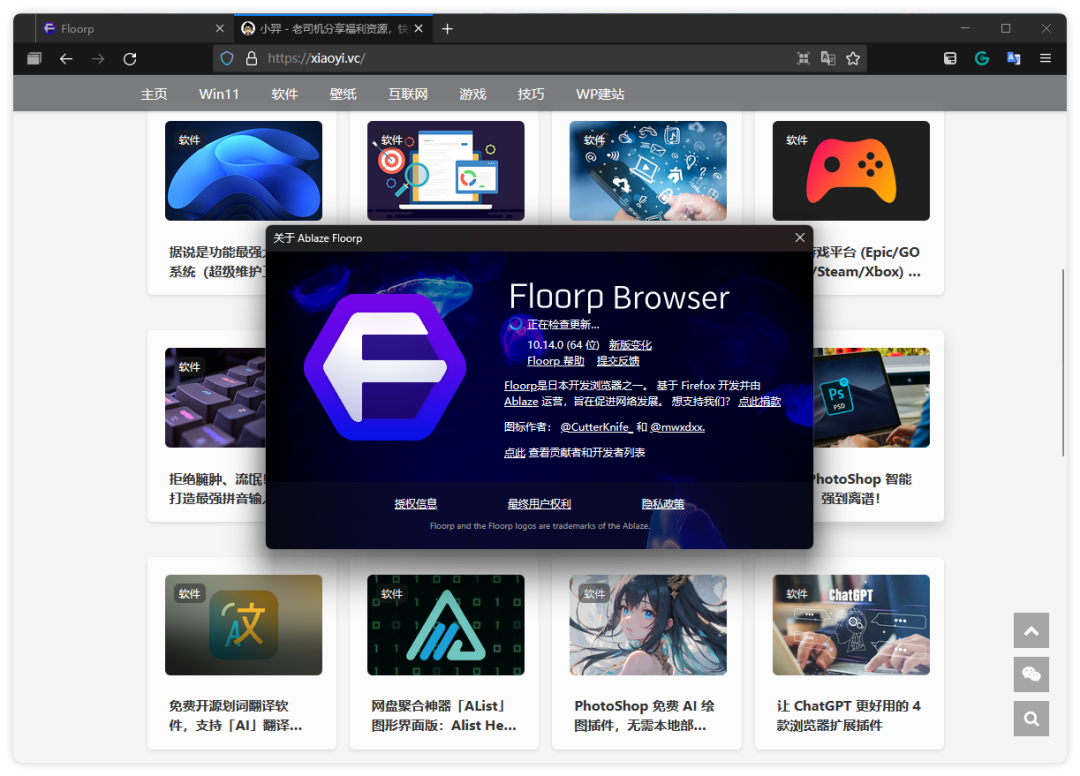Click the green Grammarly extension icon

pyautogui.click(x=982, y=59)
